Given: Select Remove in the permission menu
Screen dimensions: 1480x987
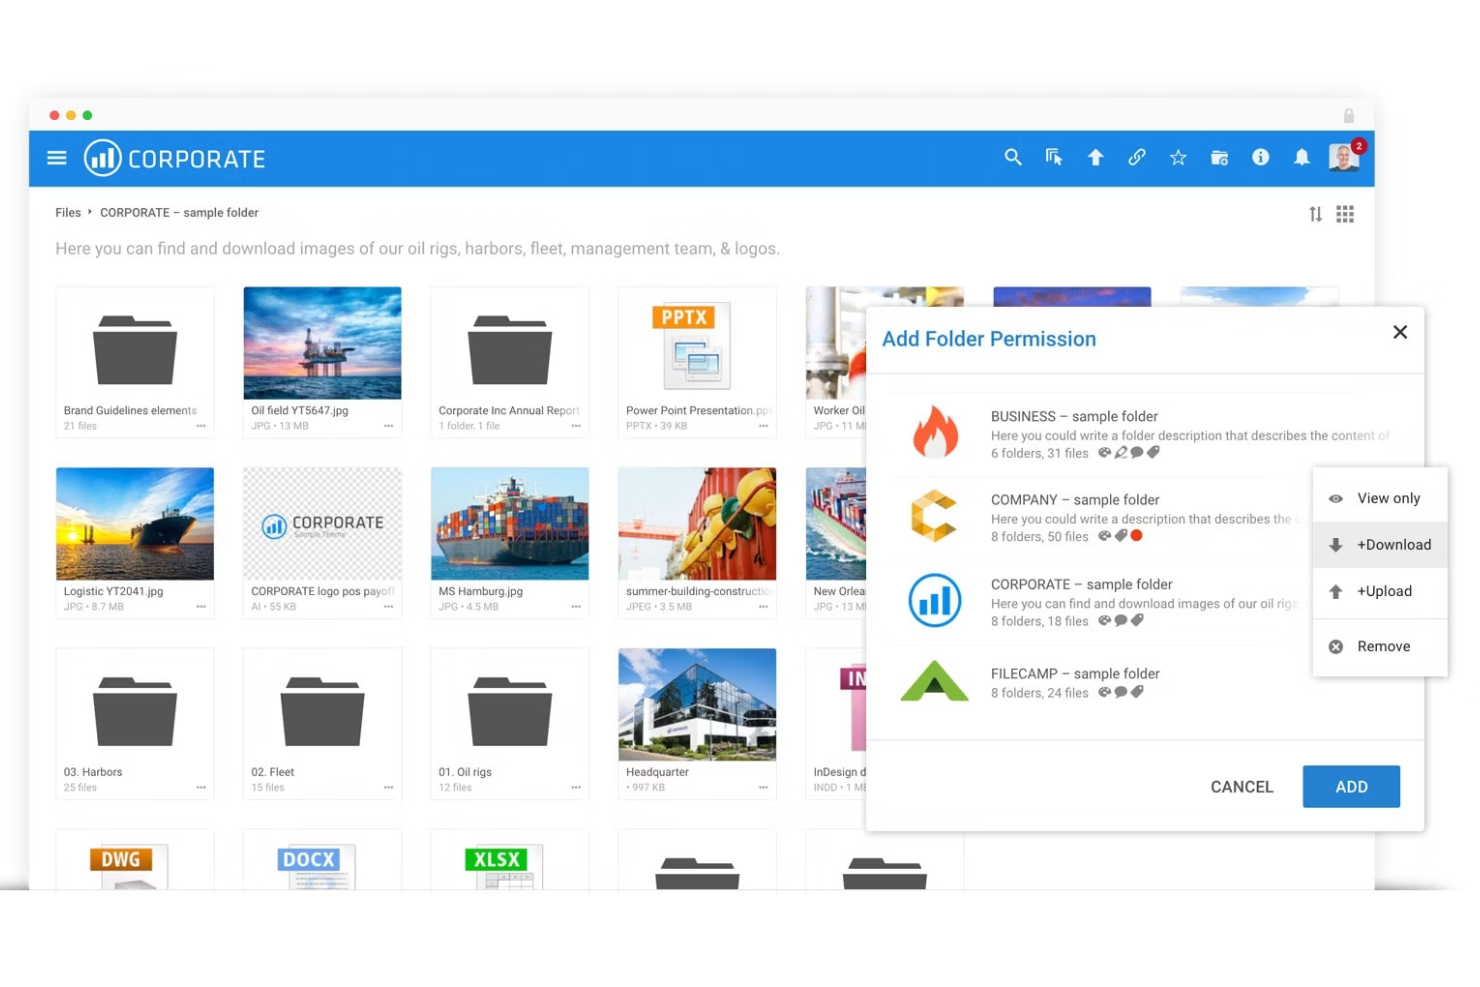Looking at the screenshot, I should [x=1380, y=646].
